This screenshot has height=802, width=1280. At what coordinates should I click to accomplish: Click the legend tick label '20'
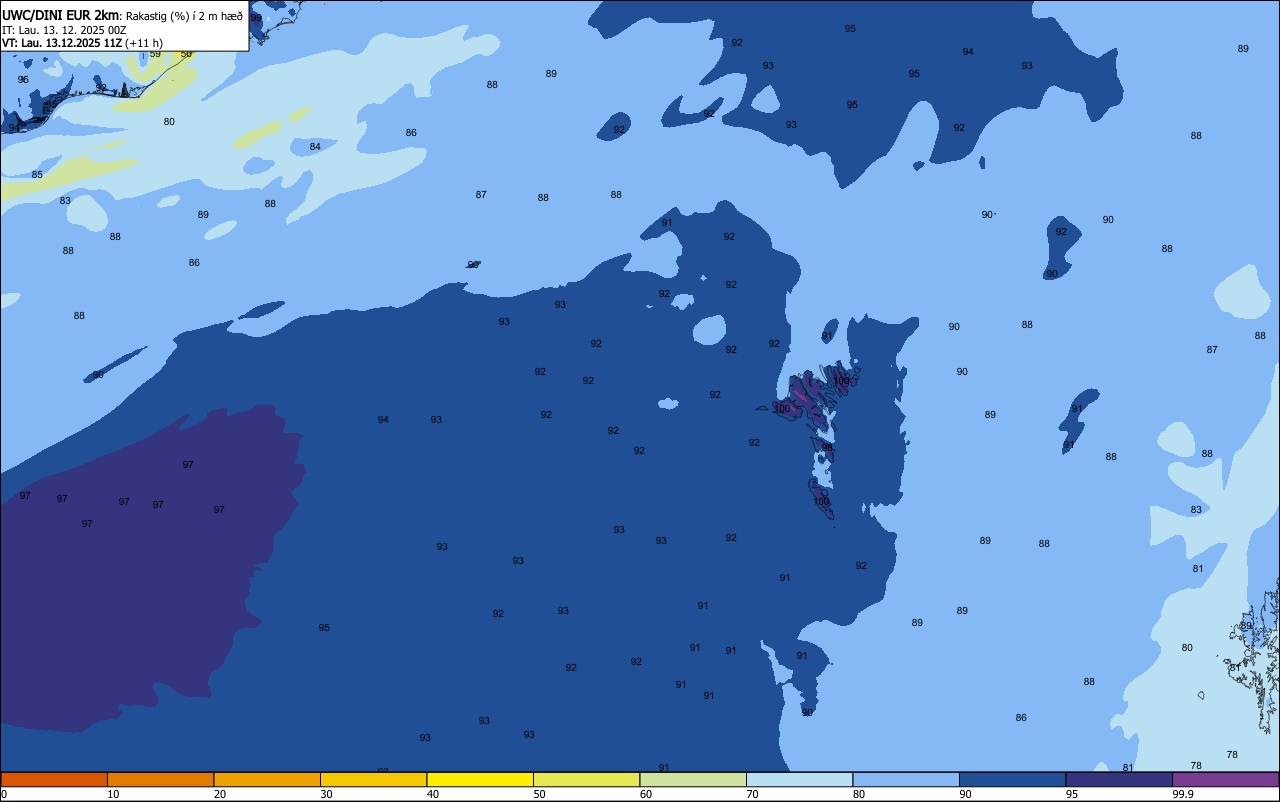(x=220, y=794)
